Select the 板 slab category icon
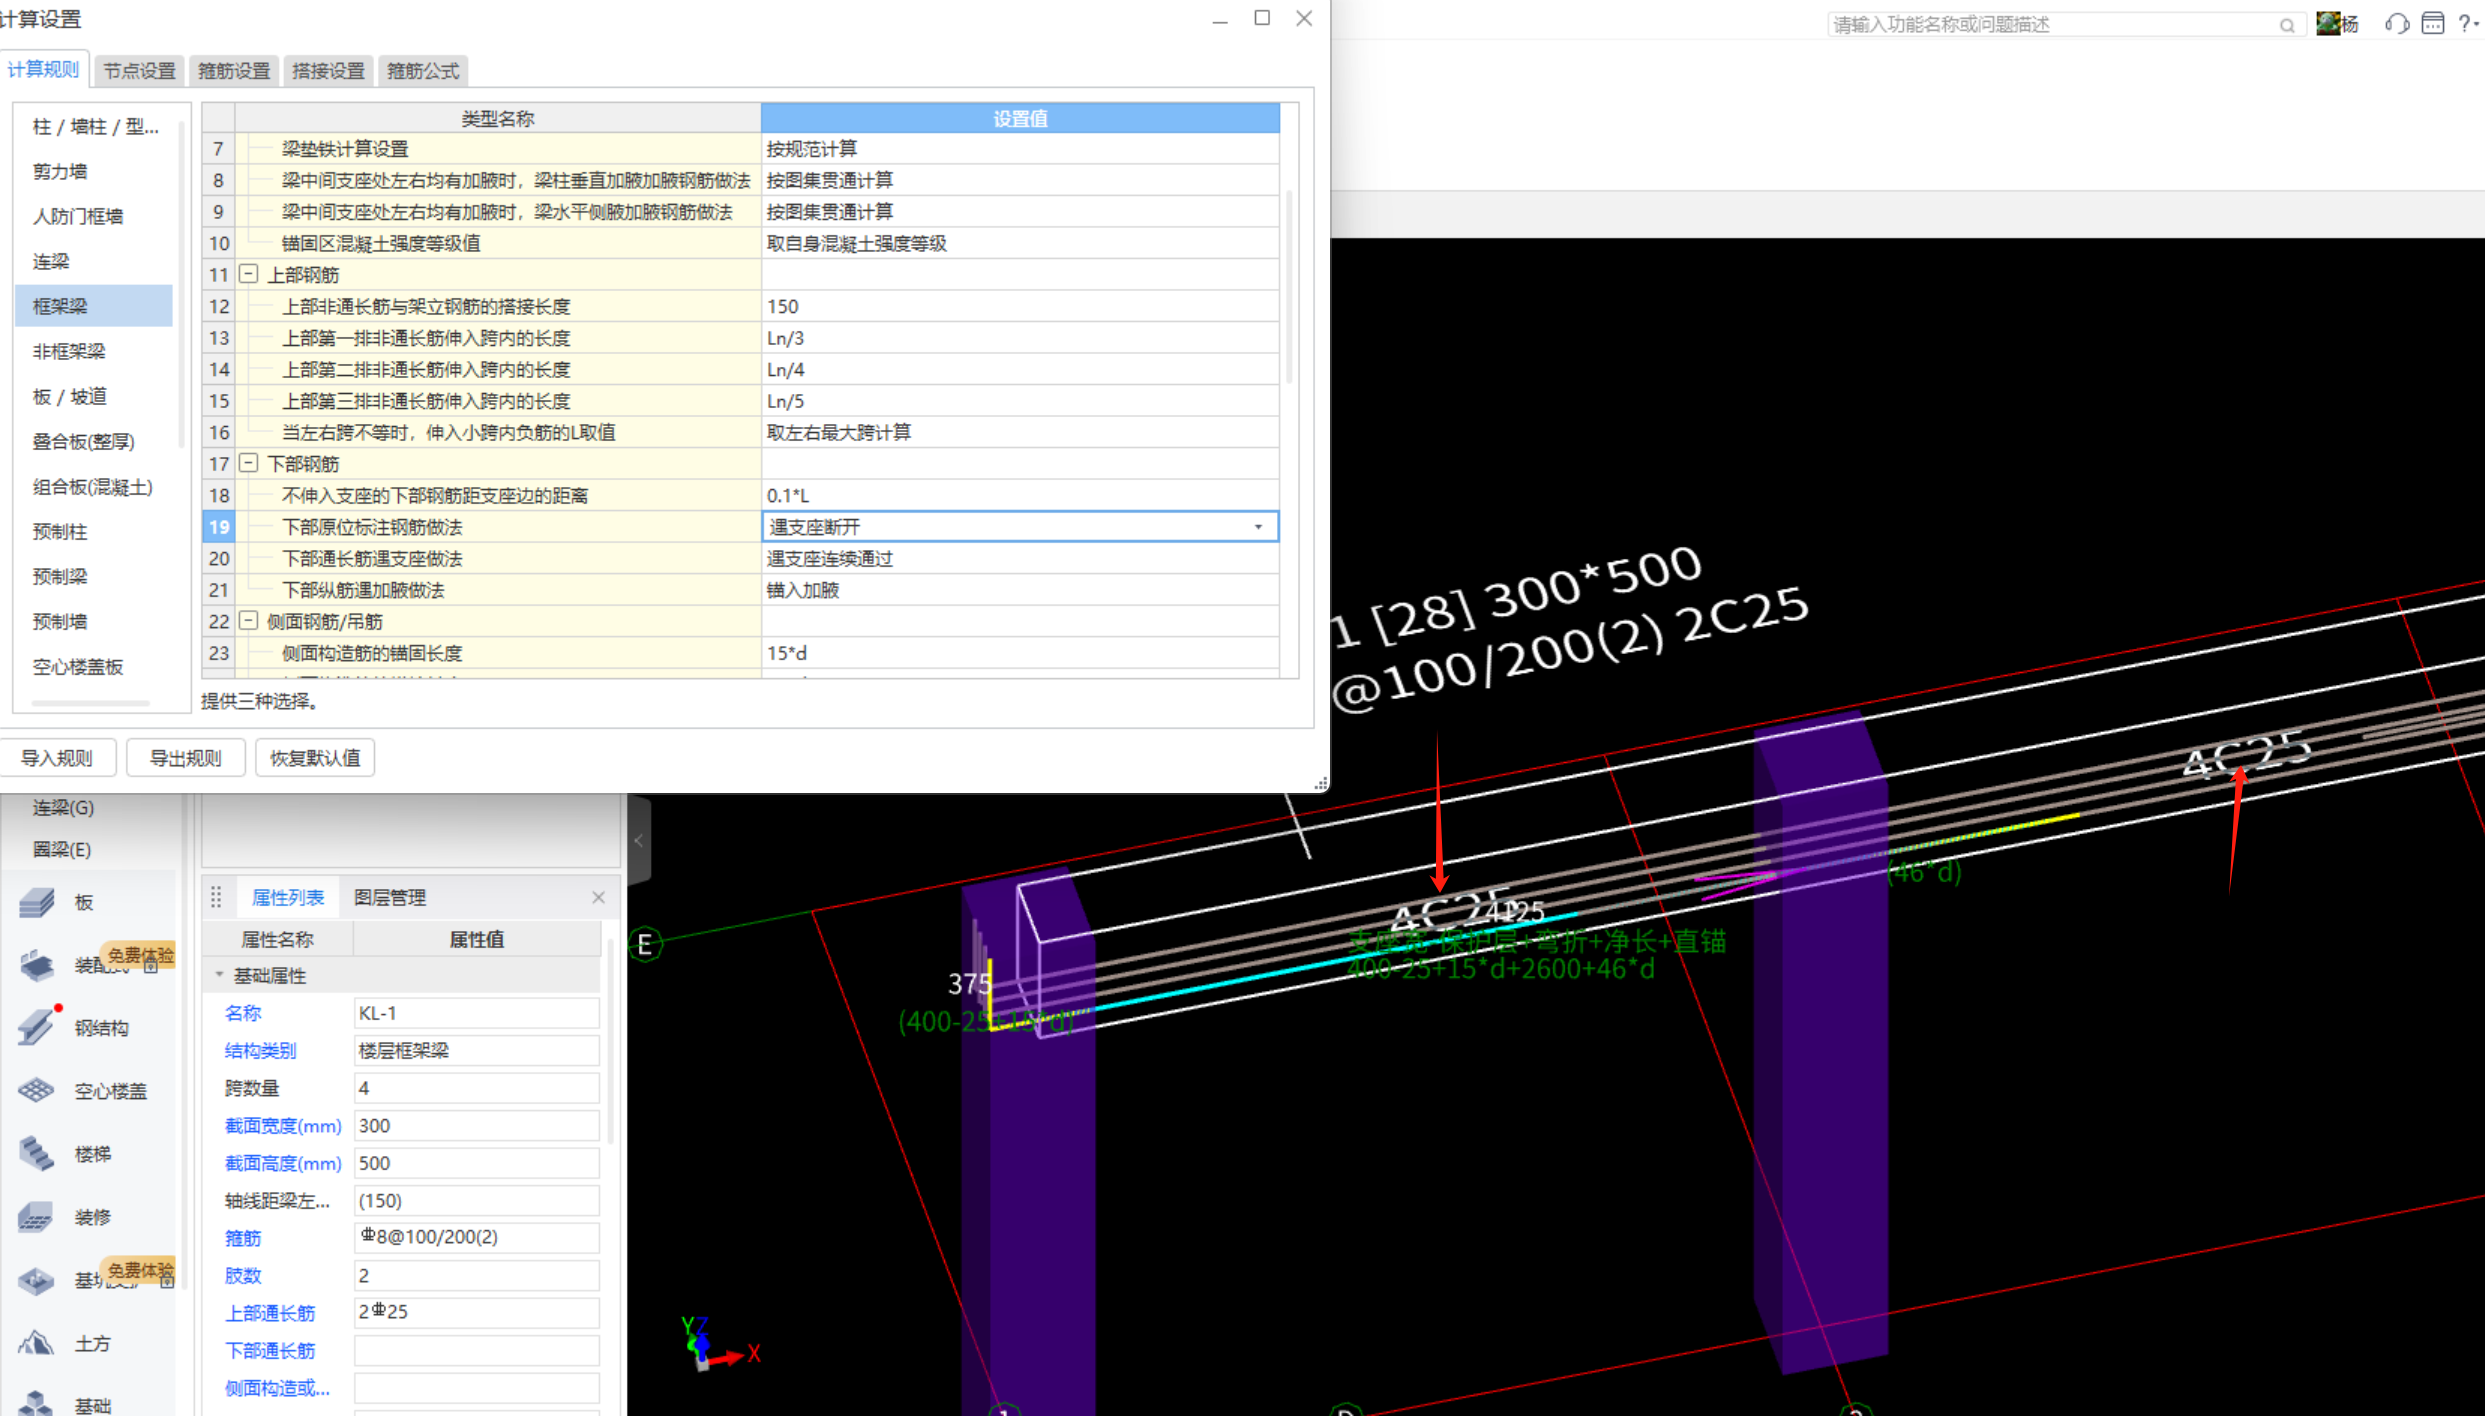 37,902
